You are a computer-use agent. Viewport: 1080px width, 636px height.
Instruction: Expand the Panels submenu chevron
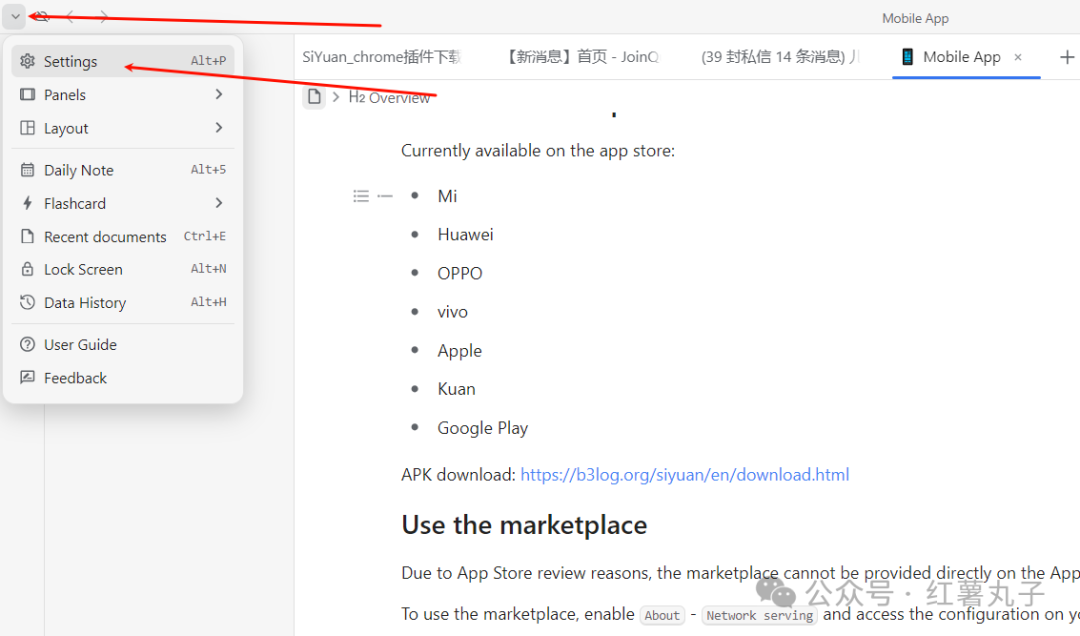coord(219,94)
